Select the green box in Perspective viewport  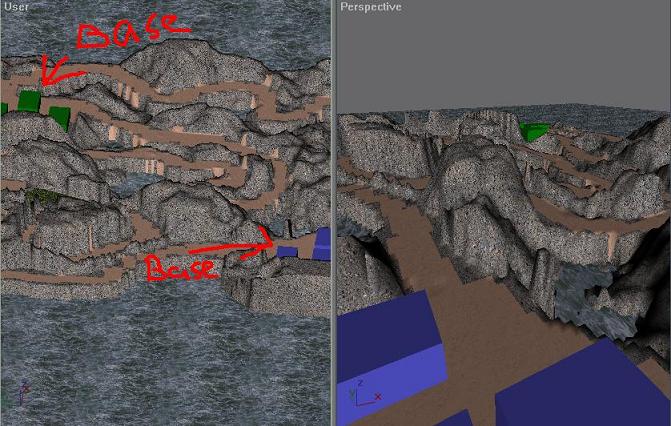point(535,132)
